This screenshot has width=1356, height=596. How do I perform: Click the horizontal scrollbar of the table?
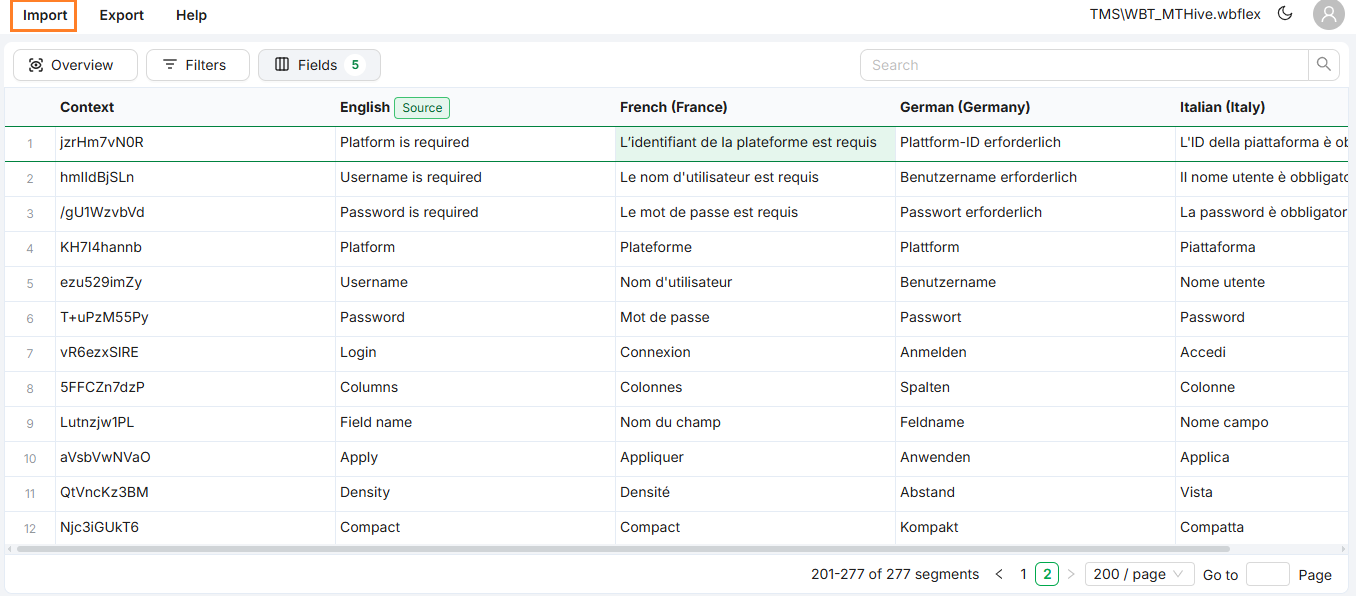point(622,549)
